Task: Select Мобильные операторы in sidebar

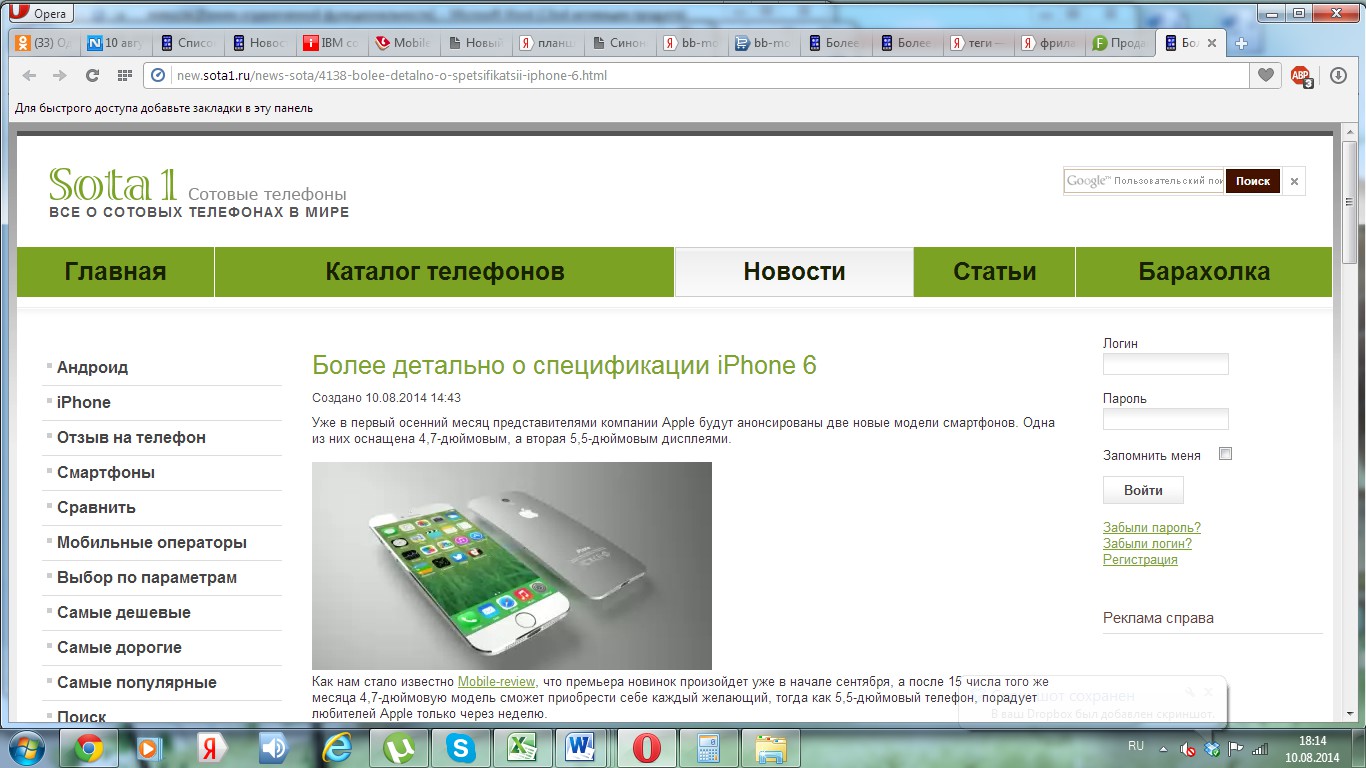Action: 152,542
